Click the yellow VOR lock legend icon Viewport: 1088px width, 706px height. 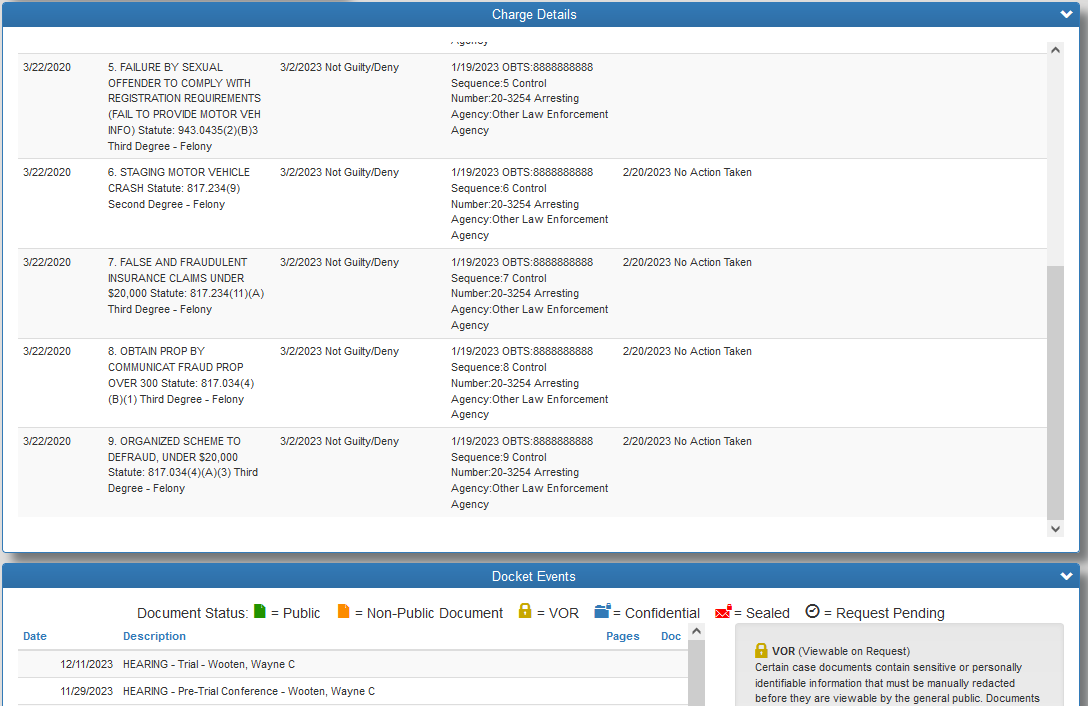pyautogui.click(x=525, y=611)
